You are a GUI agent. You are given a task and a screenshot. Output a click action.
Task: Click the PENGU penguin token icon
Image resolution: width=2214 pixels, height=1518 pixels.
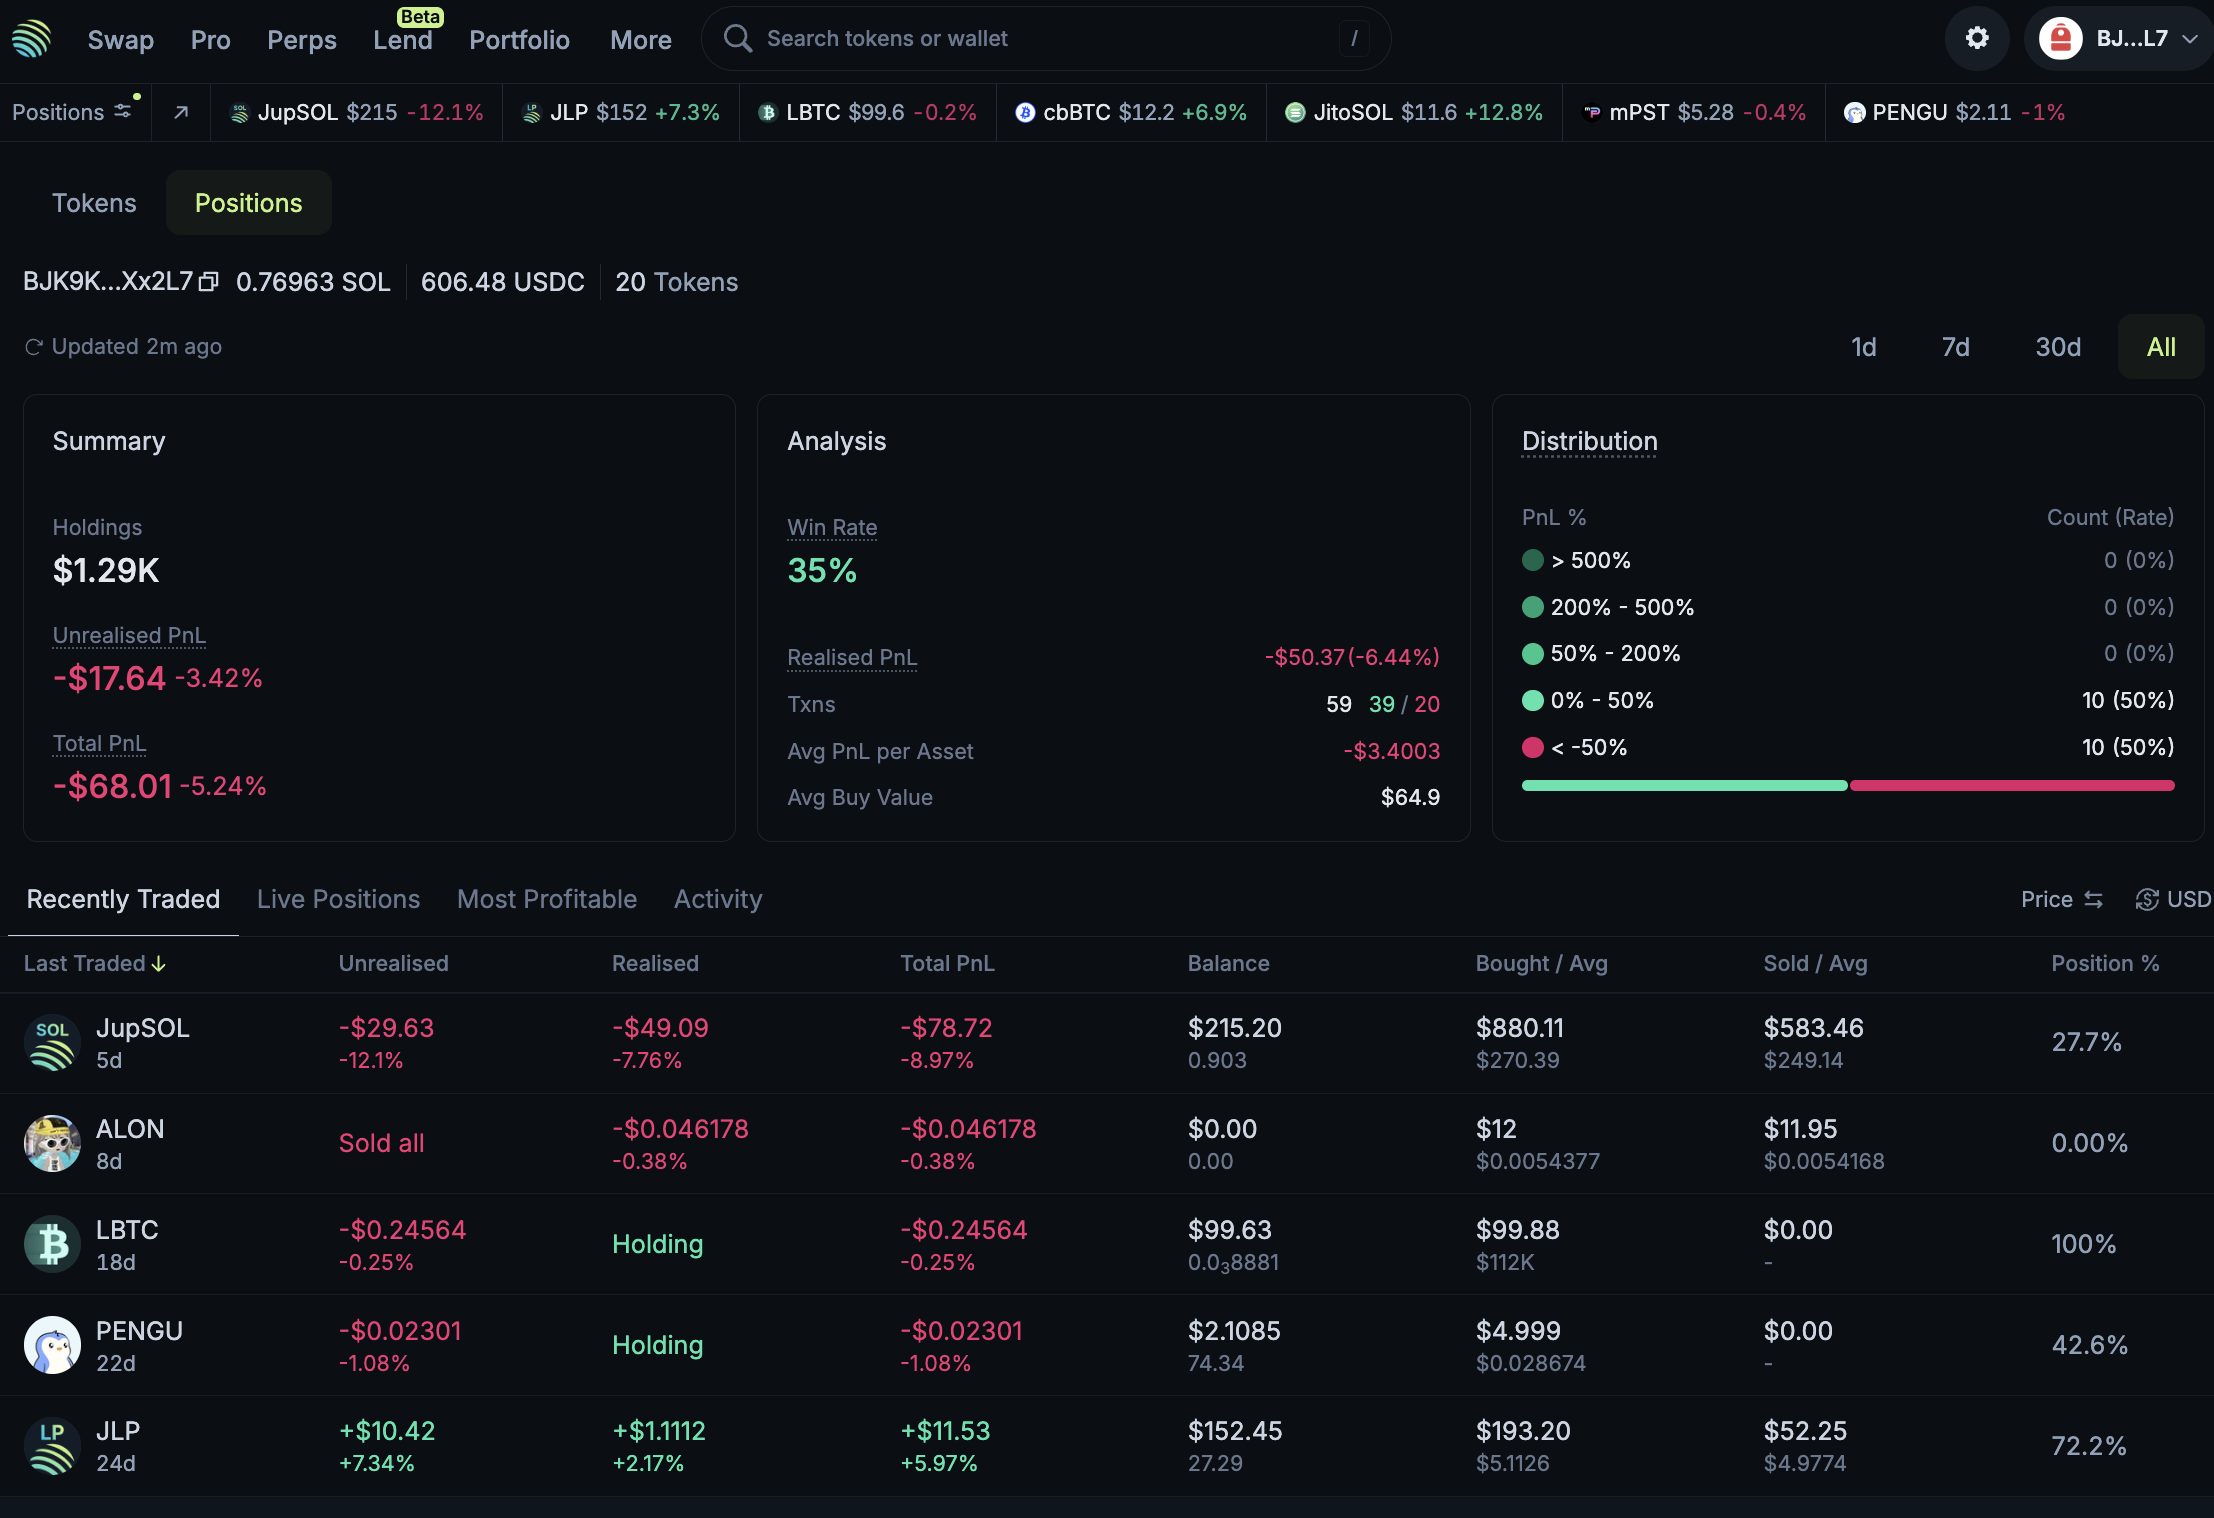[51, 1344]
